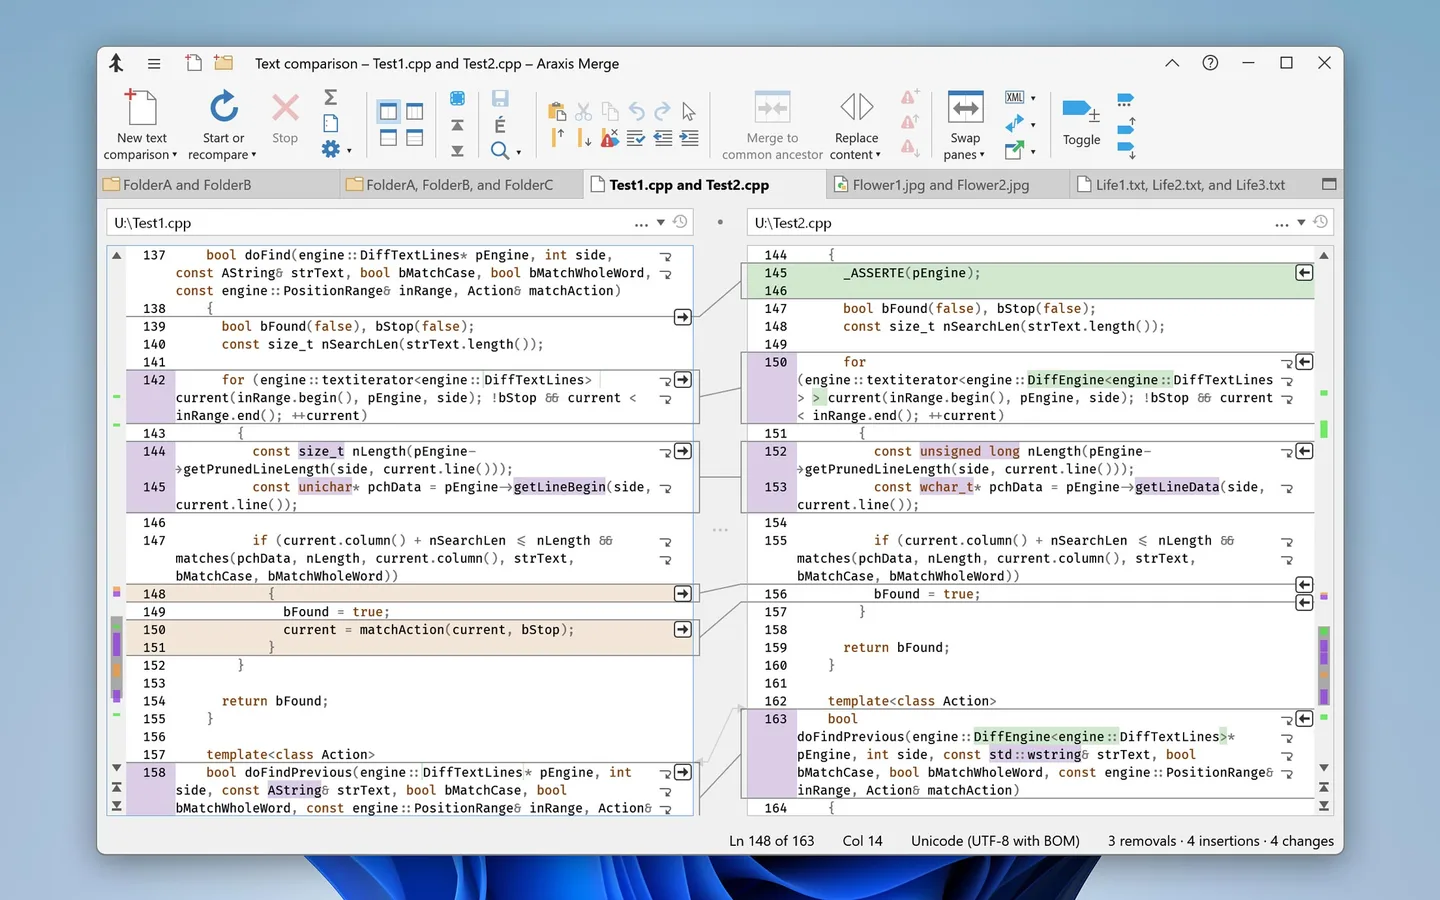Click the outdent lines icon

pos(662,138)
